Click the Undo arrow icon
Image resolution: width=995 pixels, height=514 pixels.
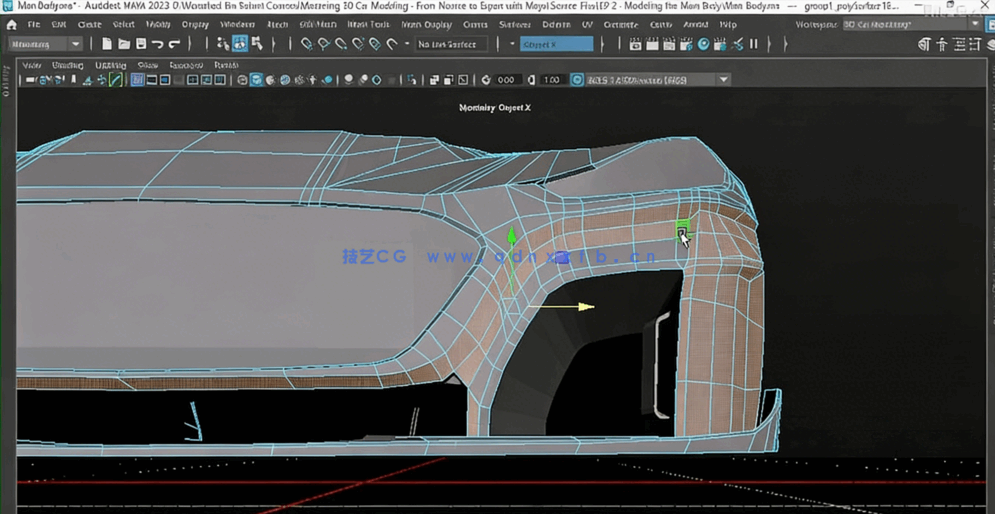[158, 44]
